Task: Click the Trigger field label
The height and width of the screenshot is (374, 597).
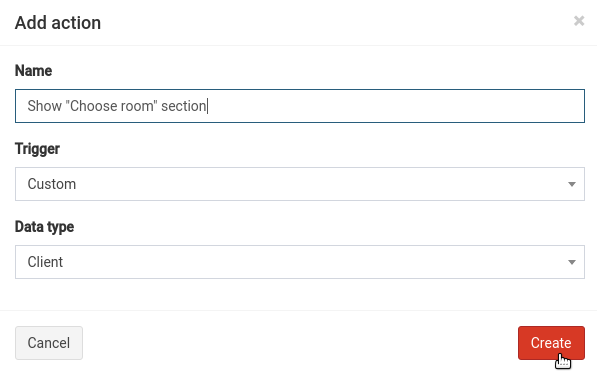Action: 37,149
